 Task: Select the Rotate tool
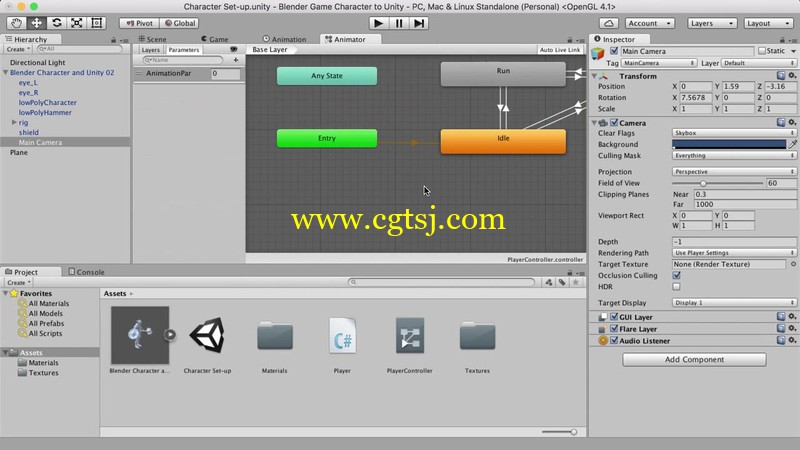pyautogui.click(x=57, y=23)
